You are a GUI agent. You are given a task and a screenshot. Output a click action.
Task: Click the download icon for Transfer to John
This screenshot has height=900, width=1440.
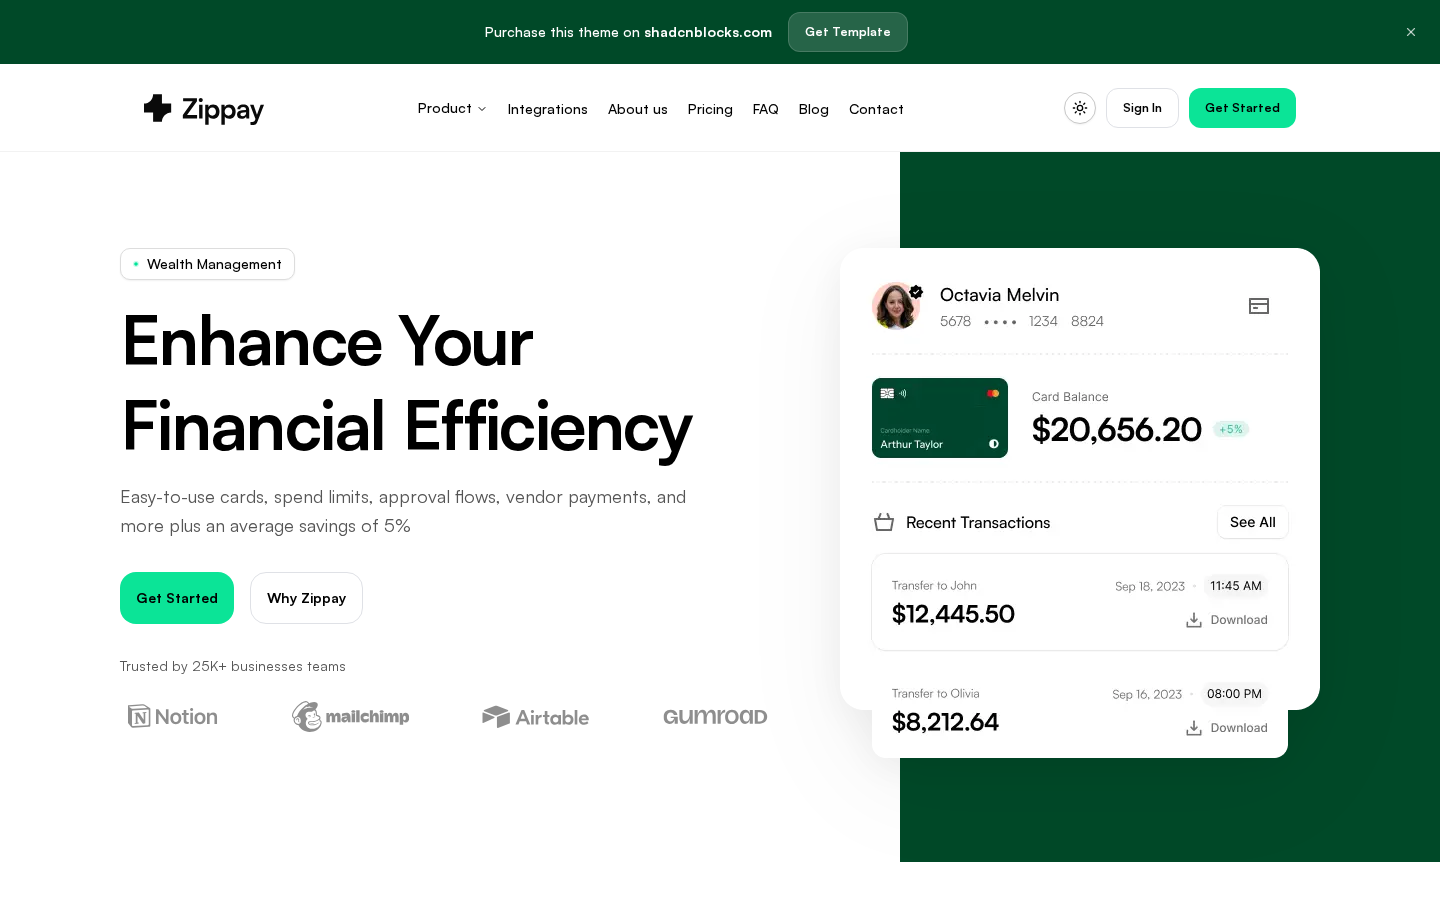[1194, 620]
